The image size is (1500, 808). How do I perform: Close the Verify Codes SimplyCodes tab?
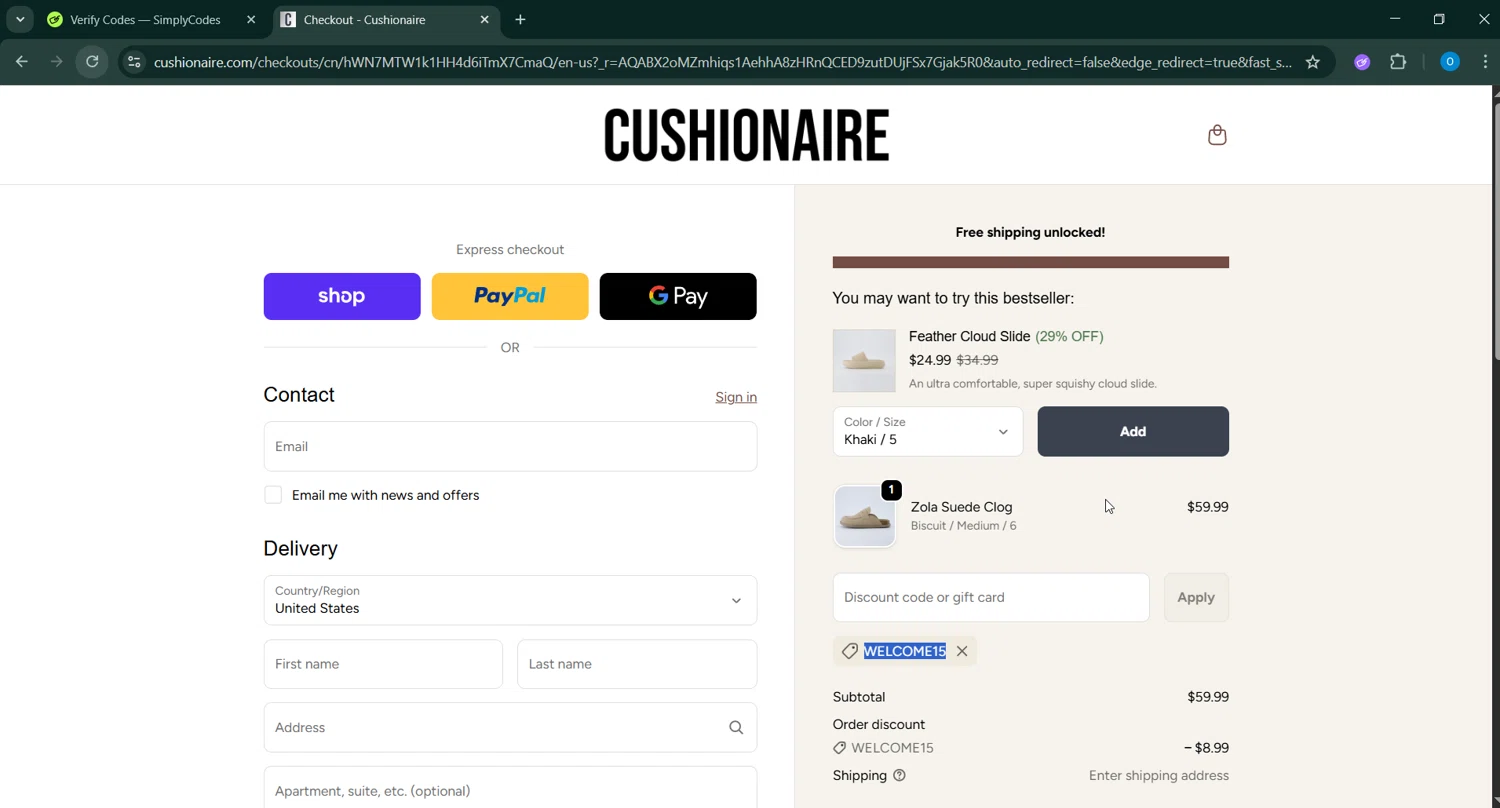(251, 19)
